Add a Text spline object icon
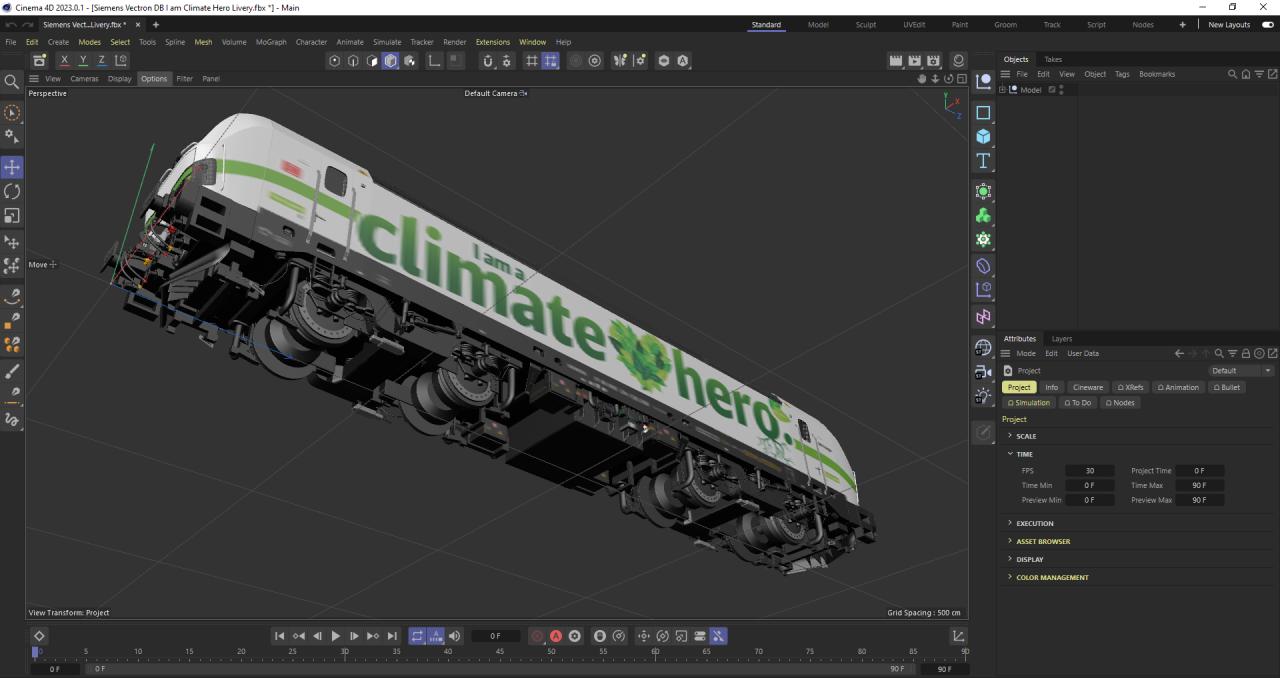 983,161
